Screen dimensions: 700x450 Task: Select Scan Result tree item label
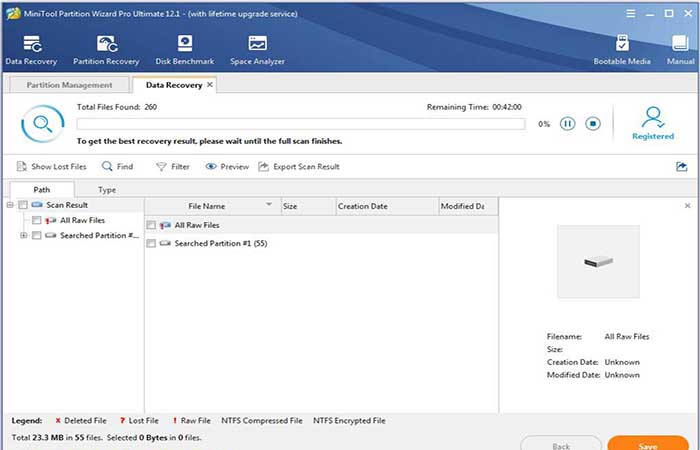click(67, 205)
